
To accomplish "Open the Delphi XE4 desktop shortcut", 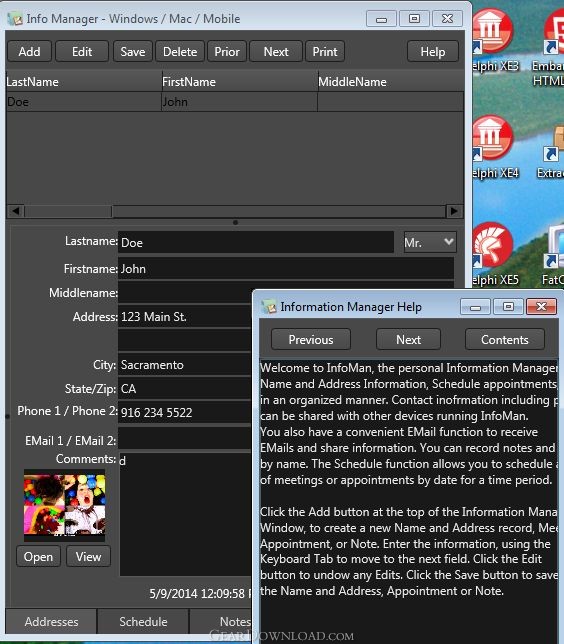I will (x=493, y=148).
